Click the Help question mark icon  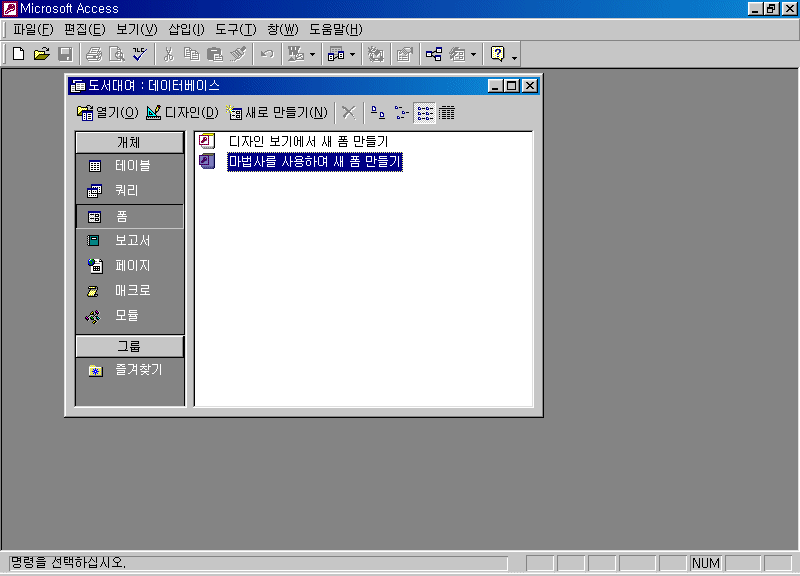(x=497, y=54)
